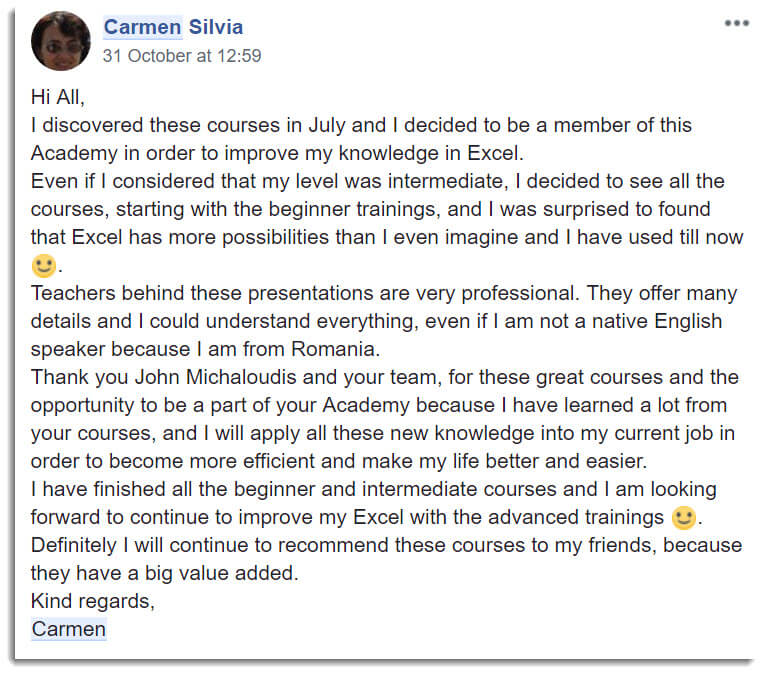This screenshot has width=762, height=674.
Task: Click 'Excel.' at the end of the Academy sentence
Action: (x=495, y=153)
